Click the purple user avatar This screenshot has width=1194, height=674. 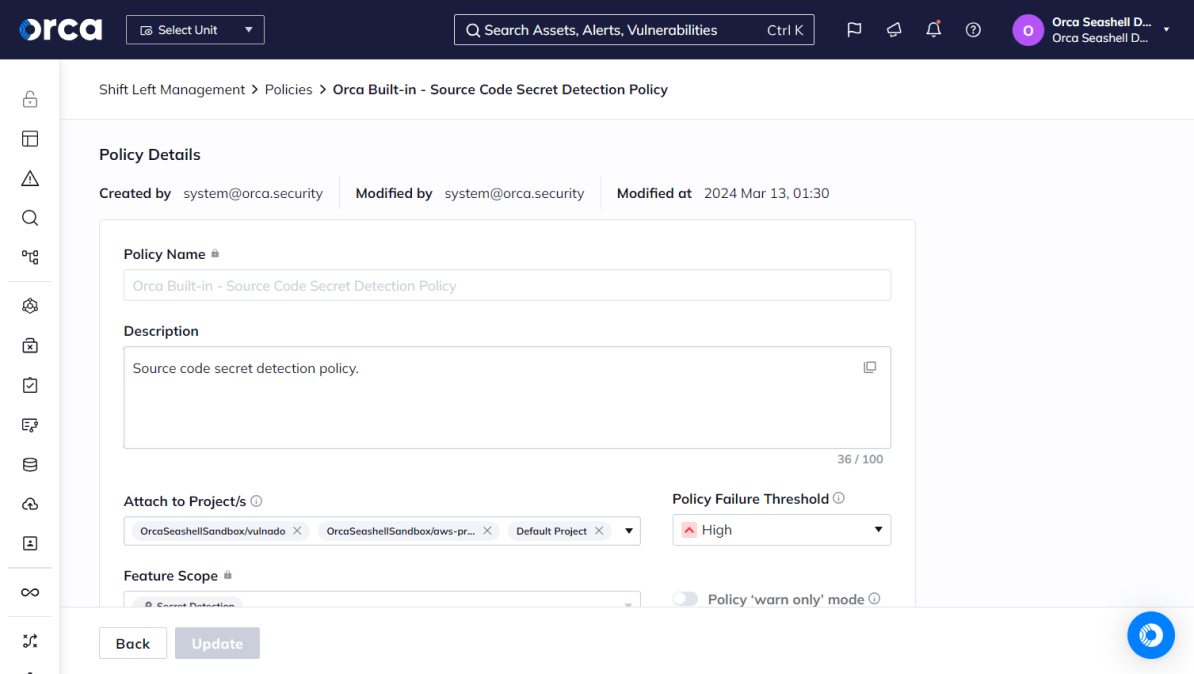[x=1027, y=30]
